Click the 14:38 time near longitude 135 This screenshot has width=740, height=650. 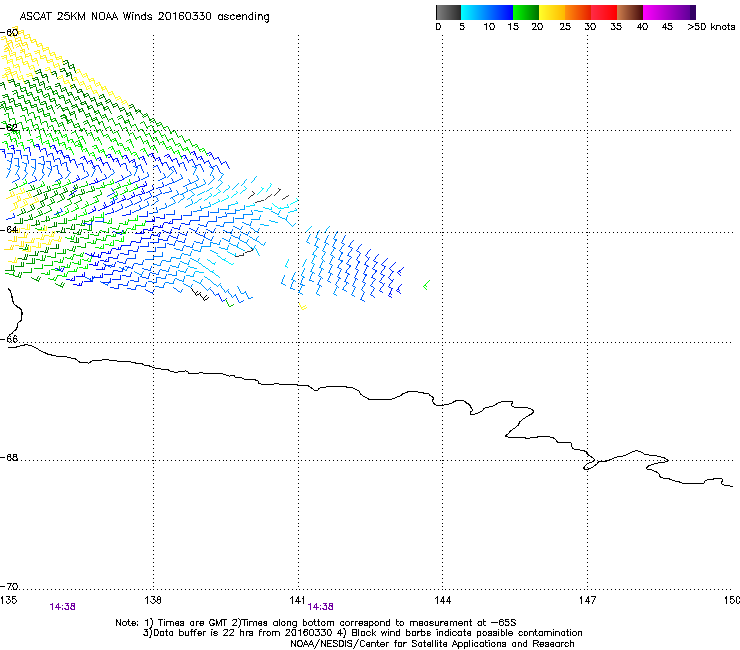pos(62,607)
